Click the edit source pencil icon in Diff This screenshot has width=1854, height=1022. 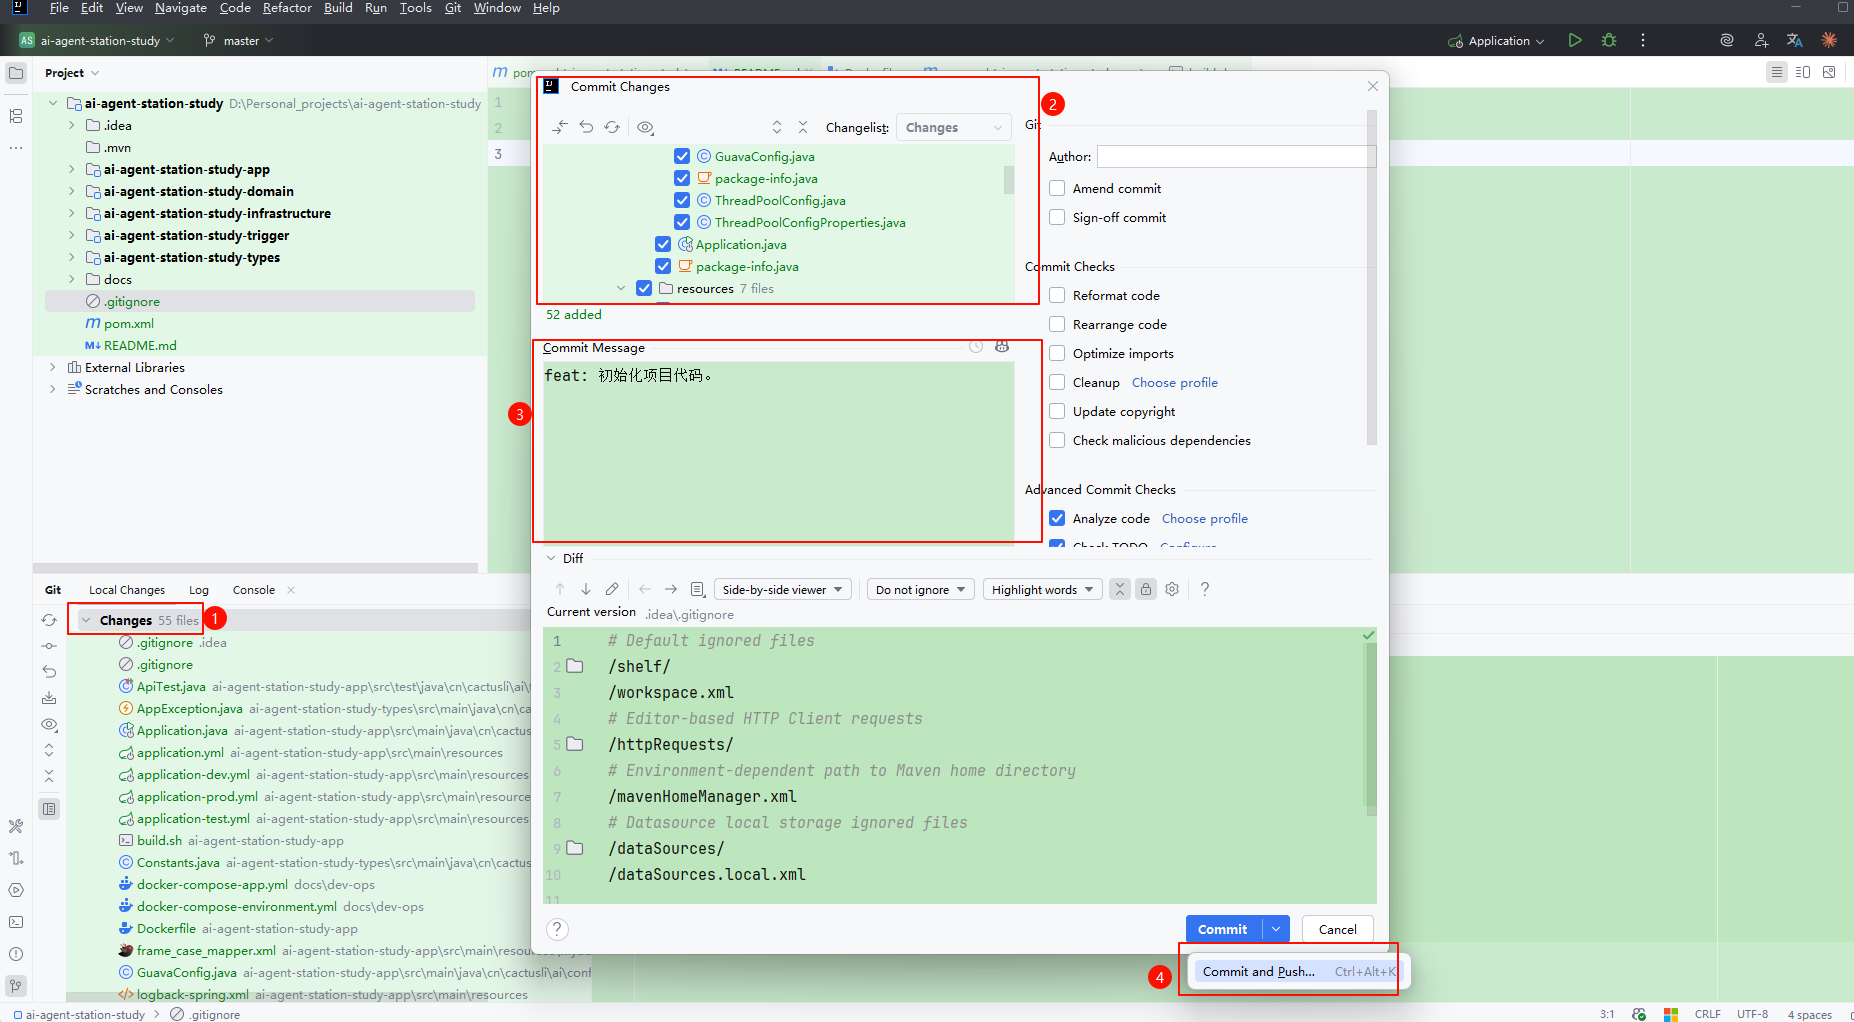[612, 589]
